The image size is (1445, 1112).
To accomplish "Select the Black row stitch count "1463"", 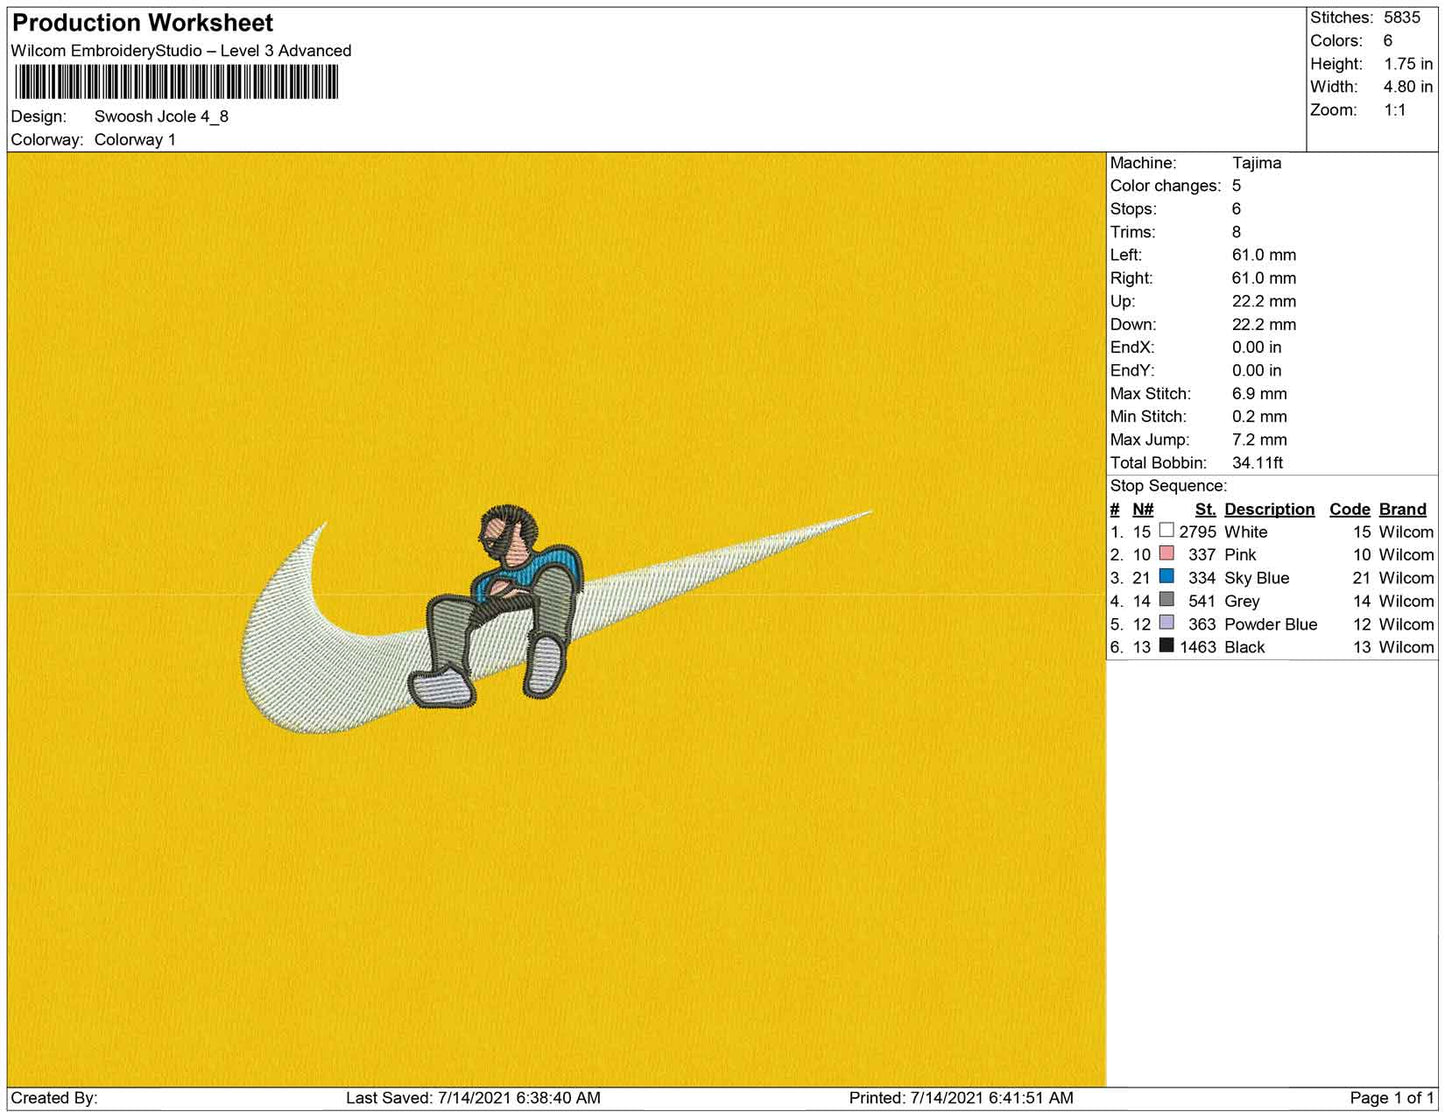I will pos(1198,647).
